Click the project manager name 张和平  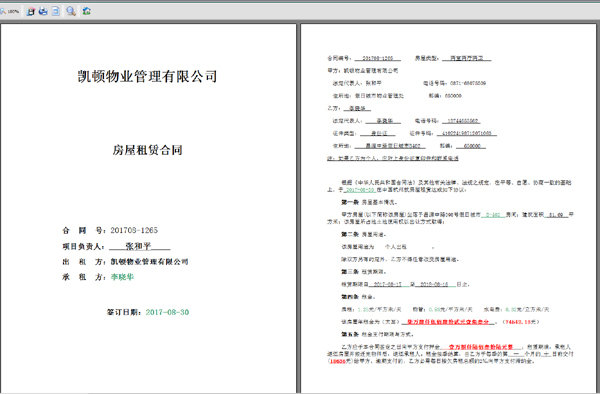[139, 246]
